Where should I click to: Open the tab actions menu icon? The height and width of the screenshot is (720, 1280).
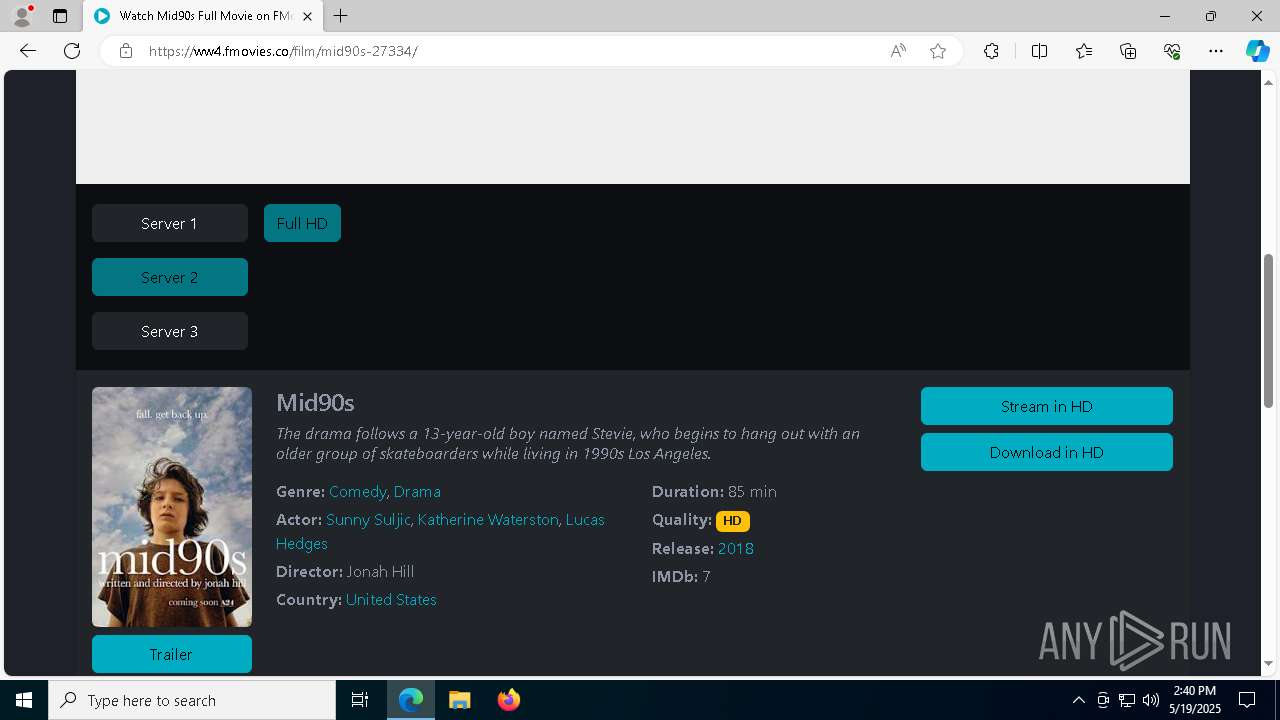(x=60, y=16)
